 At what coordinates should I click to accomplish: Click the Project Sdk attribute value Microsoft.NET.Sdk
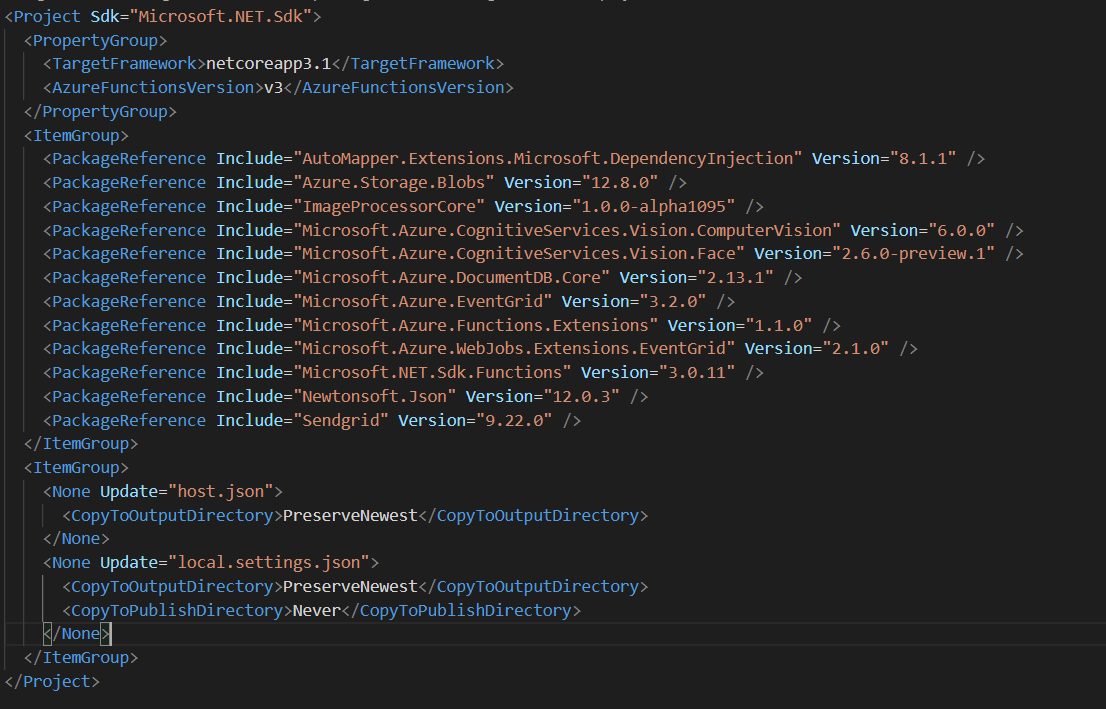pyautogui.click(x=223, y=15)
